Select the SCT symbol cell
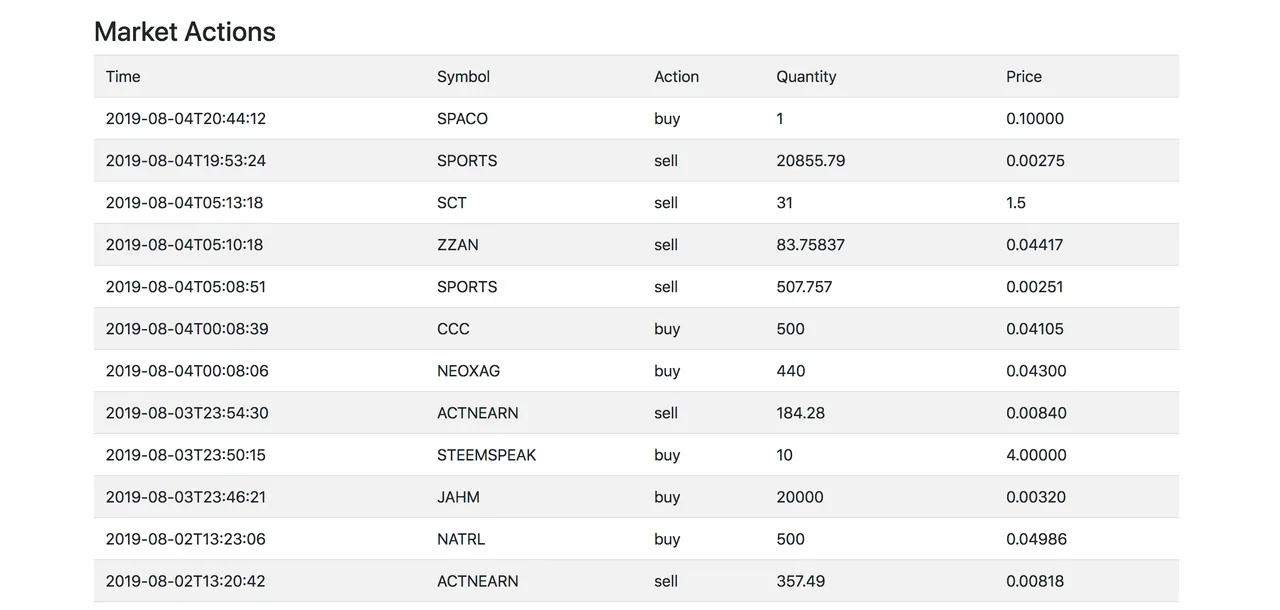1280x610 pixels. click(x=452, y=203)
